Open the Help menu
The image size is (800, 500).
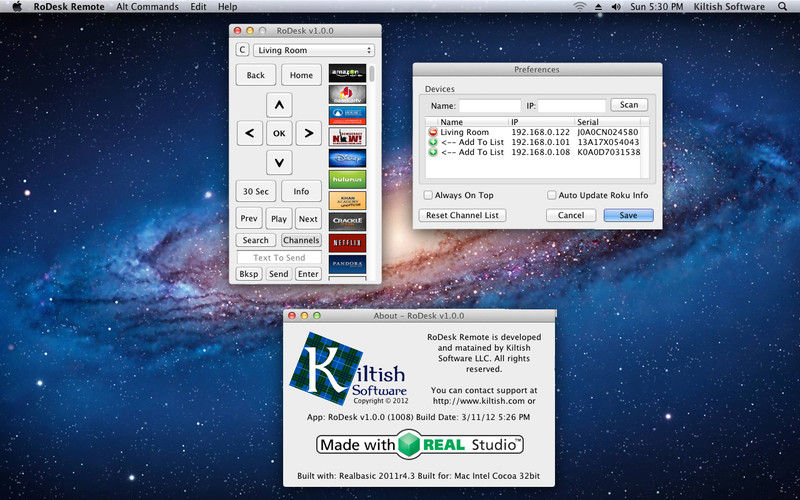(x=228, y=7)
